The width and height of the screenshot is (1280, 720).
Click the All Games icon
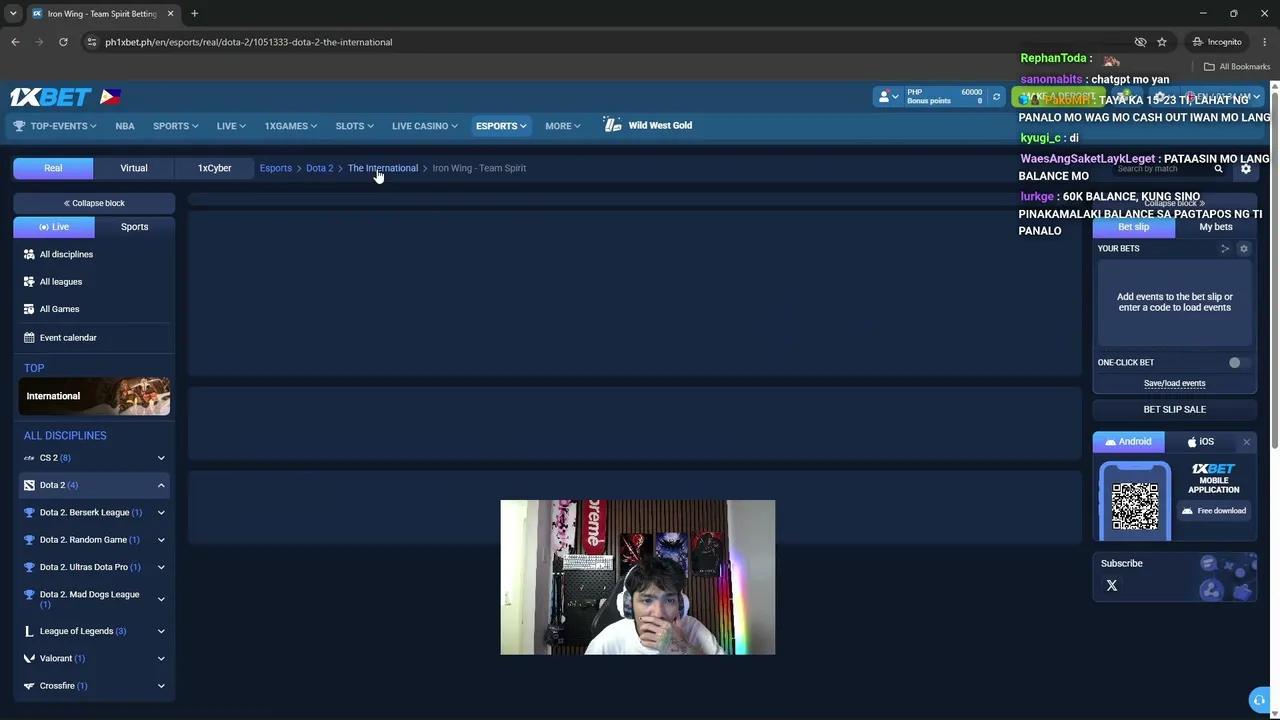point(29,309)
